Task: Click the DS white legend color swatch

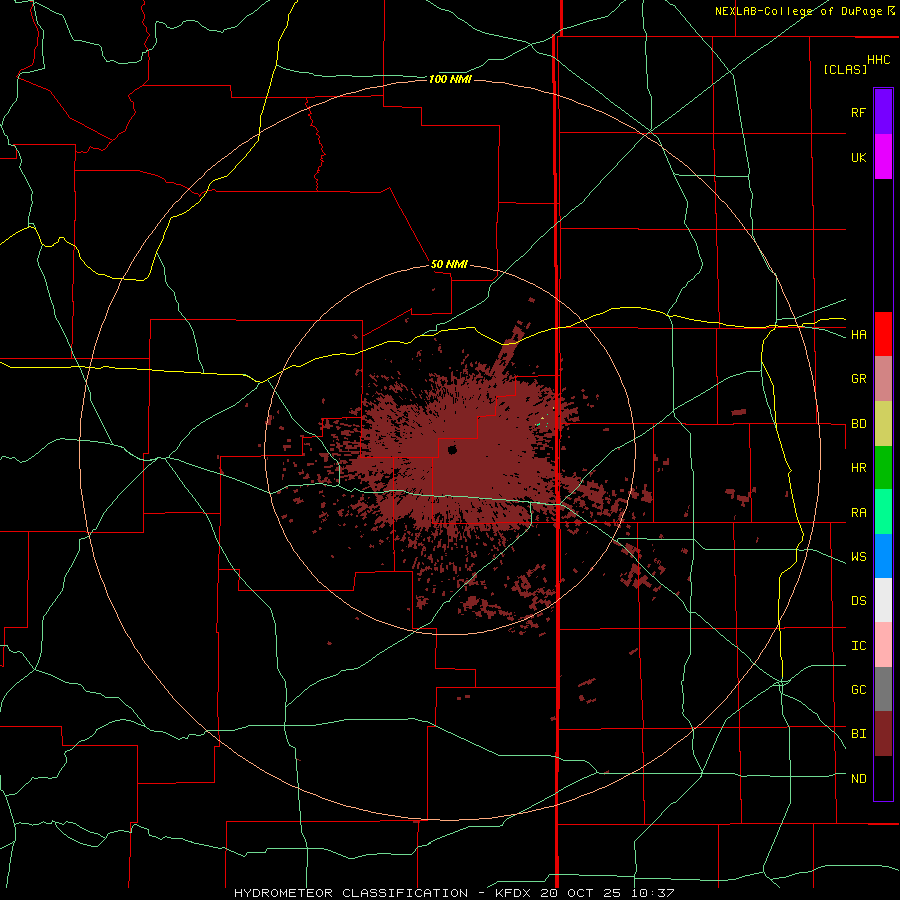Action: tap(883, 600)
